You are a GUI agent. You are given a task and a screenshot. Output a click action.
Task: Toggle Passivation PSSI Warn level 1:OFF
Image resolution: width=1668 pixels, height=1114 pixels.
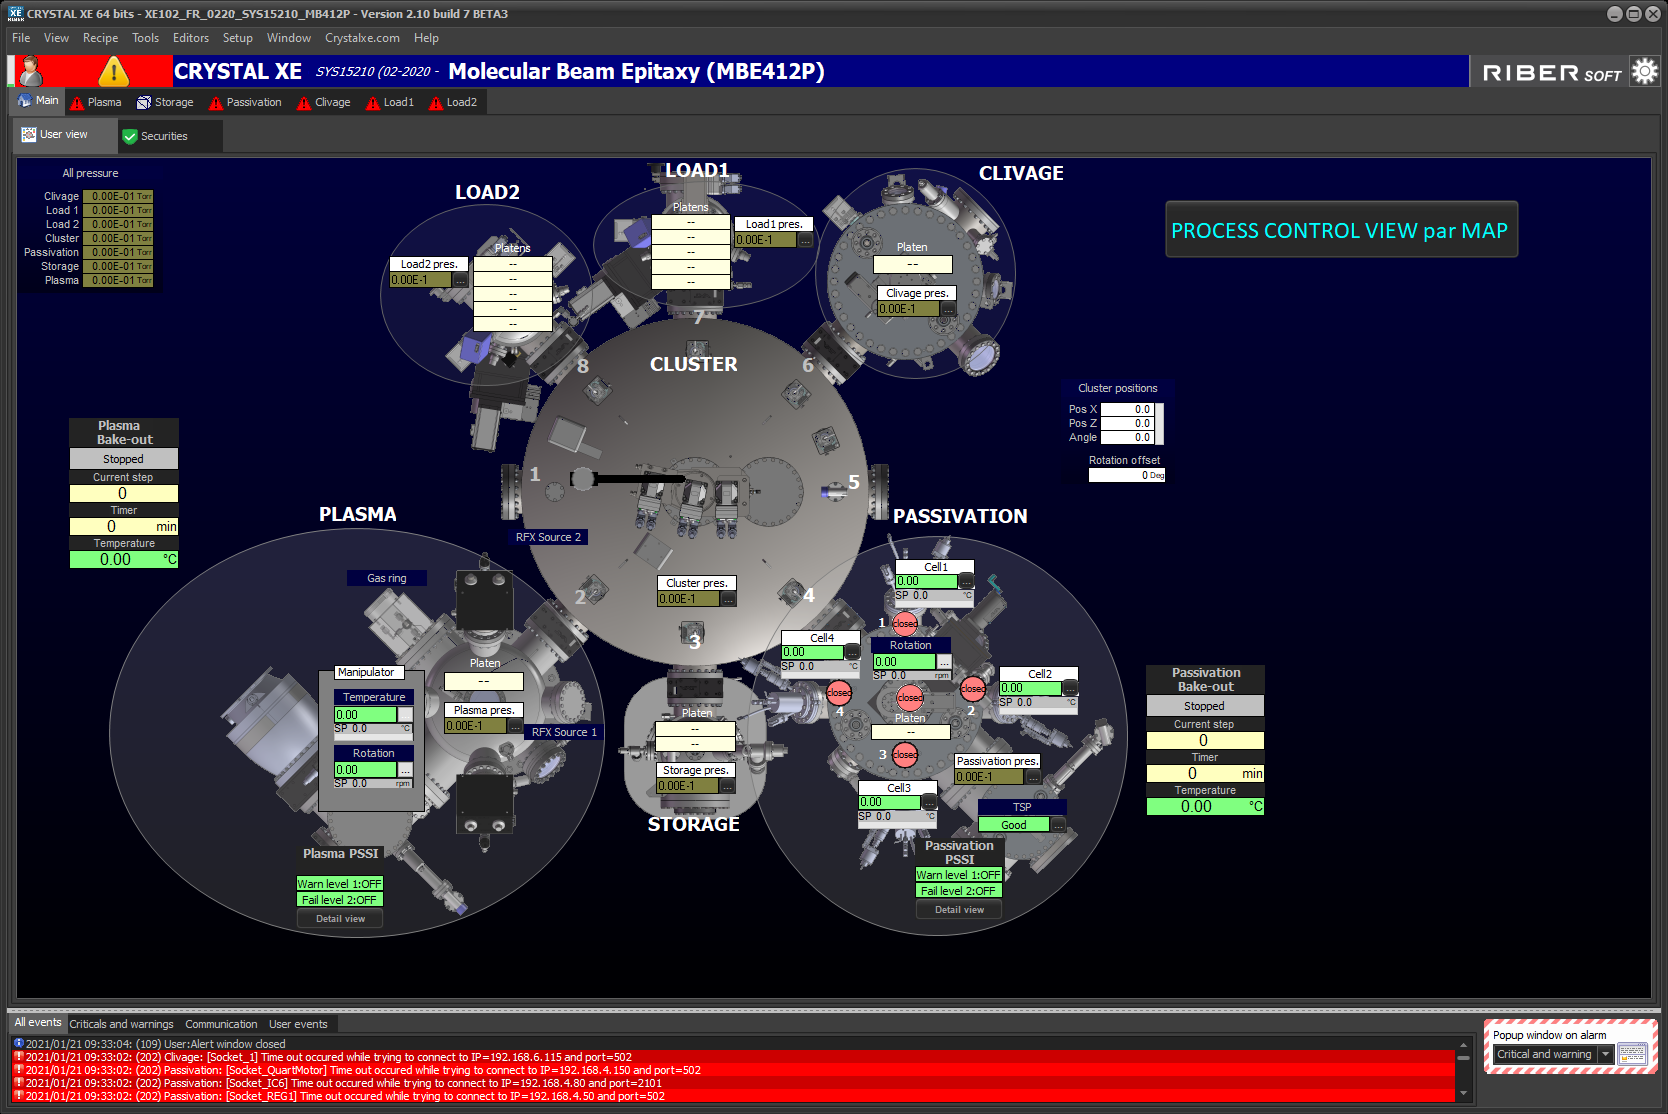click(958, 875)
